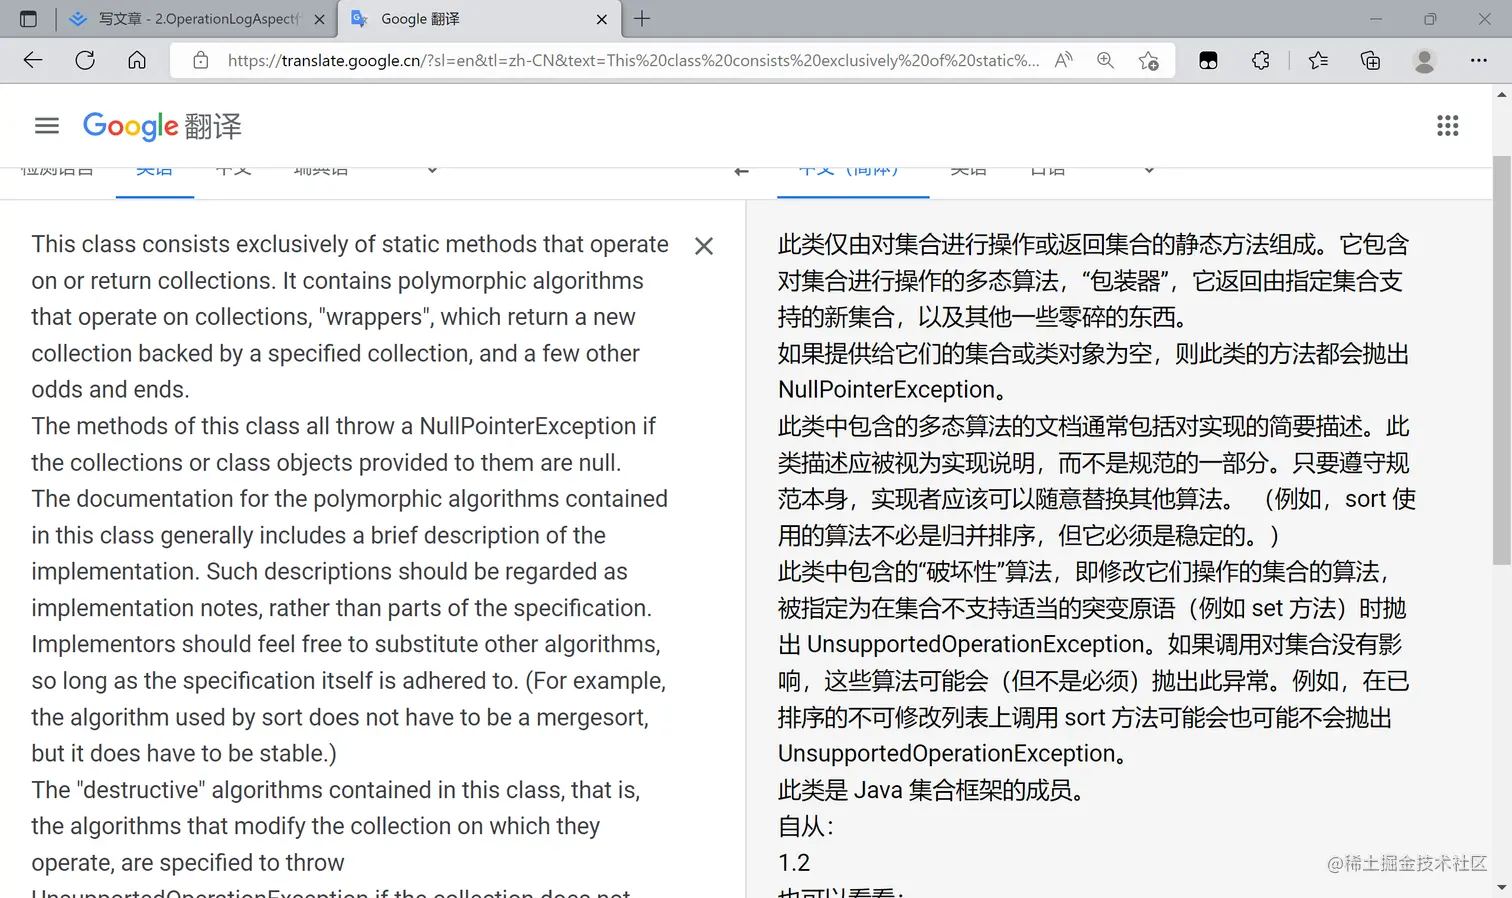This screenshot has width=1512, height=898.
Task: Open browser Settings and more menu
Action: 1478,60
